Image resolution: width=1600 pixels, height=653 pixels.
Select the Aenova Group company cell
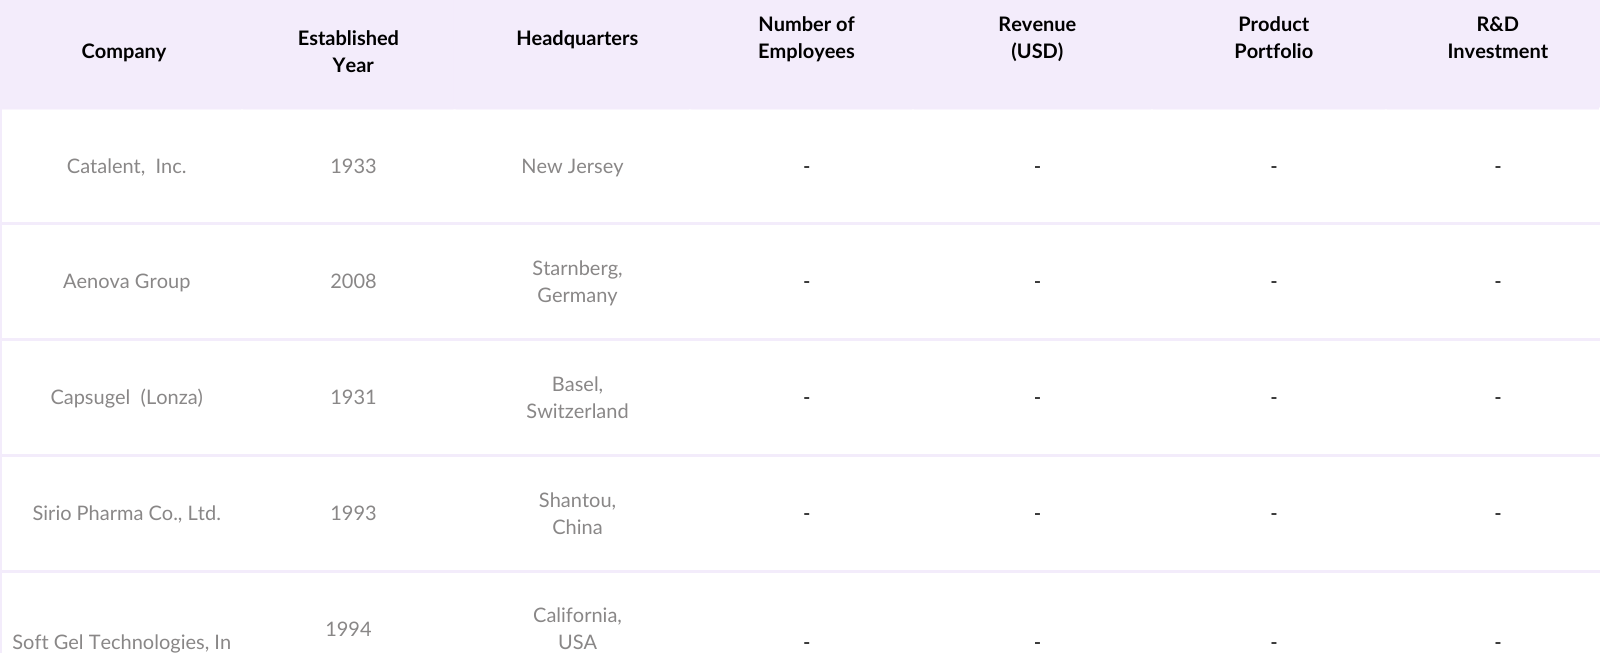pyautogui.click(x=126, y=281)
